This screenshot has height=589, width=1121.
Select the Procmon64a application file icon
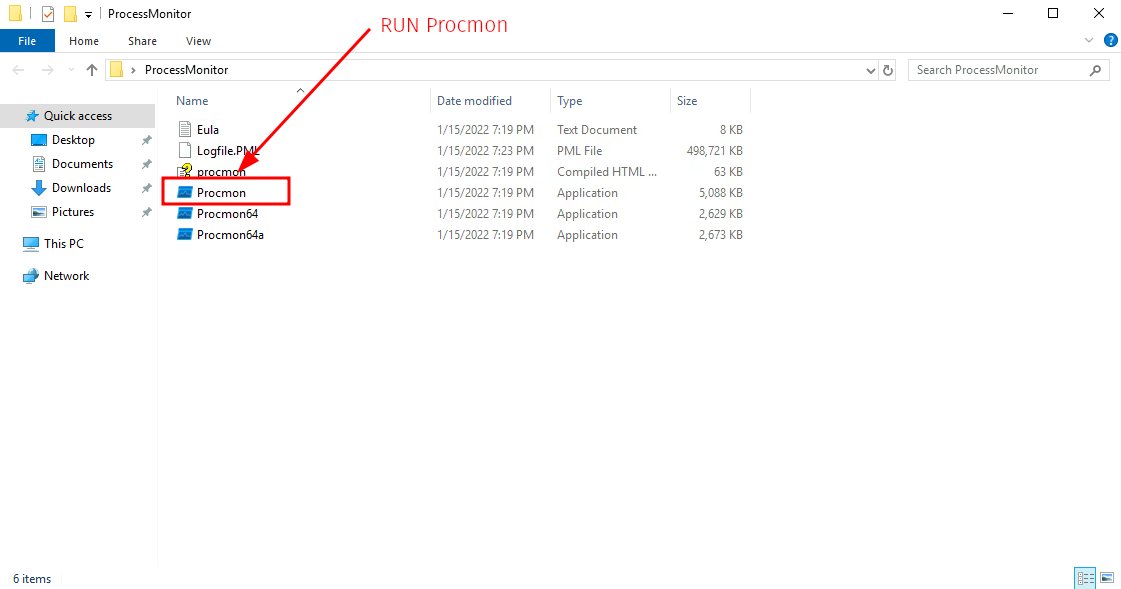pos(184,235)
